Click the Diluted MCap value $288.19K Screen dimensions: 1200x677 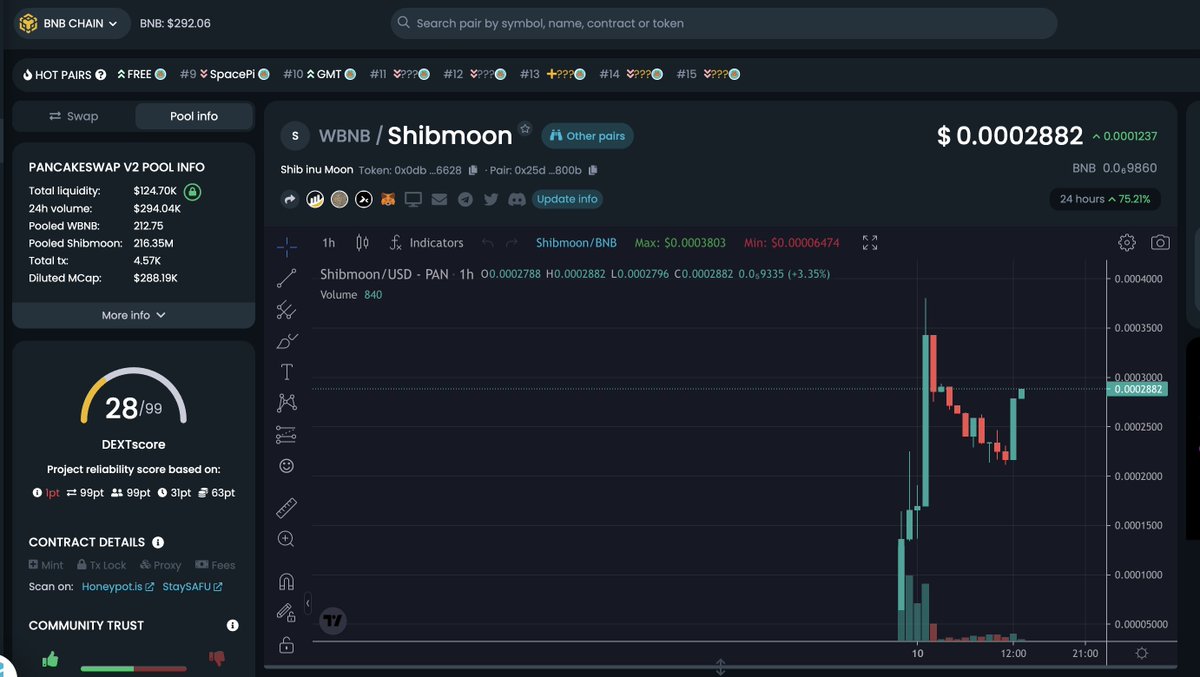155,278
